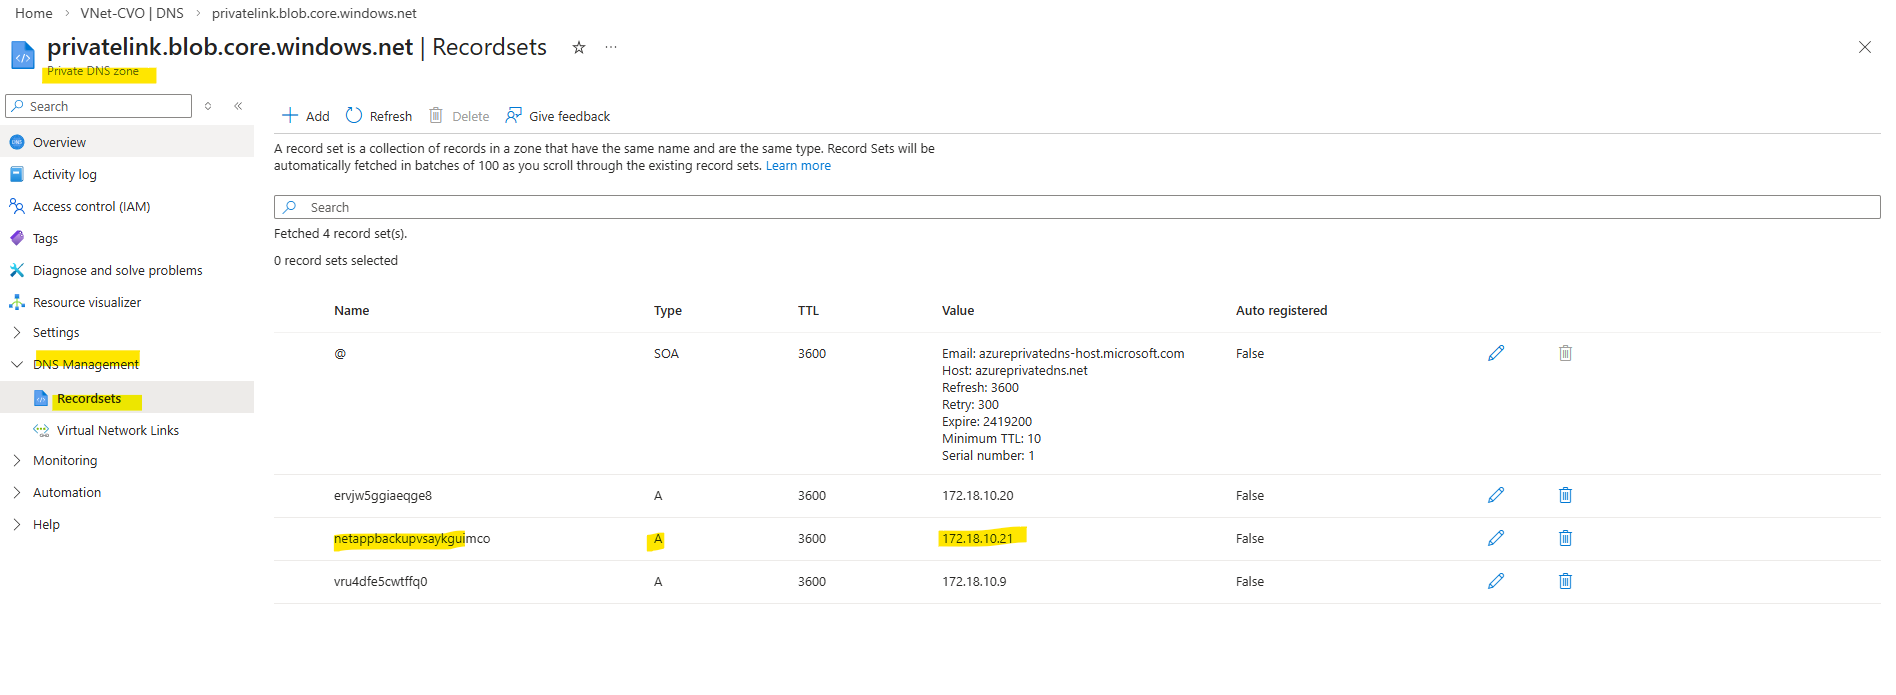Delete the ervjw5ggiaeqge8 record via trash icon
This screenshot has height=695, width=1896.
point(1565,495)
